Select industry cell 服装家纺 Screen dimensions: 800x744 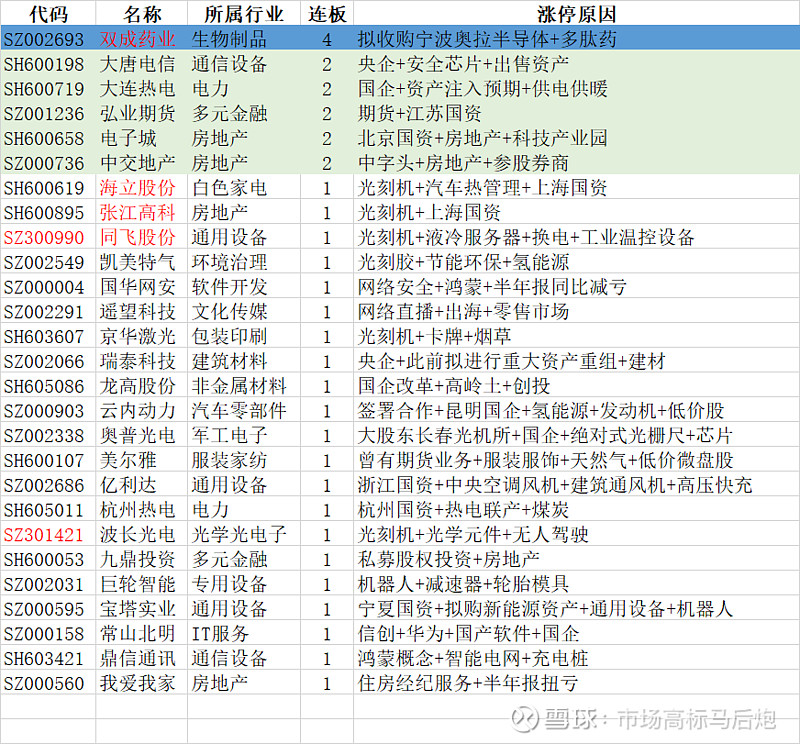(229, 461)
